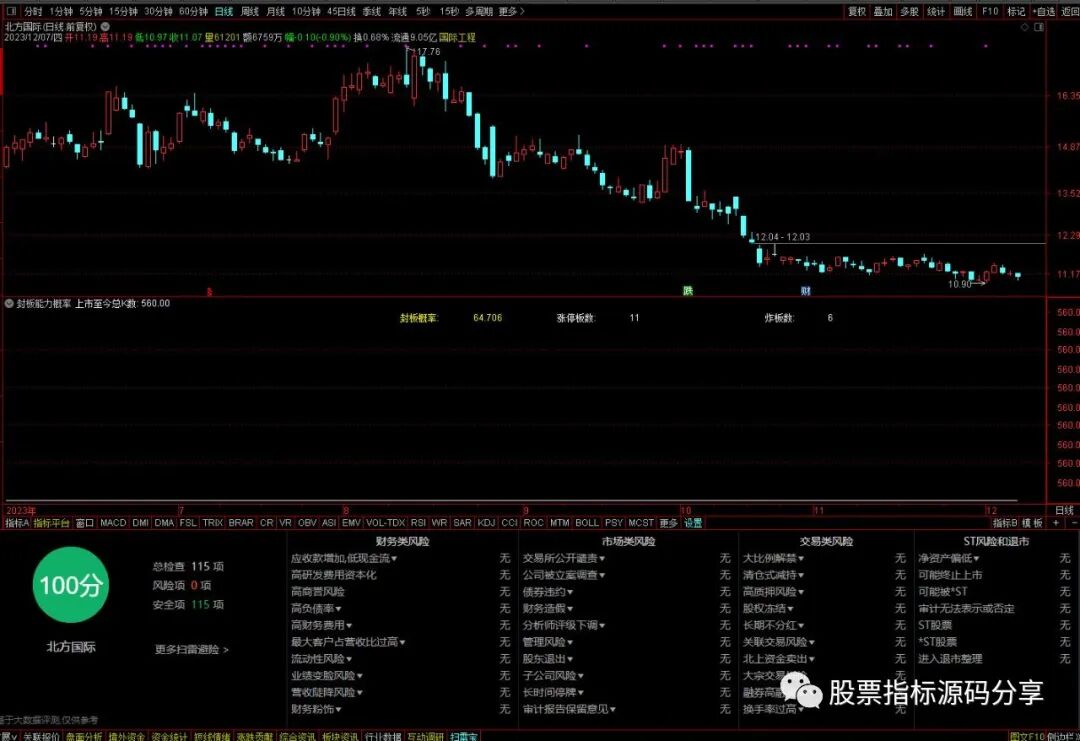
Task: Open F10 company info
Action: 990,12
